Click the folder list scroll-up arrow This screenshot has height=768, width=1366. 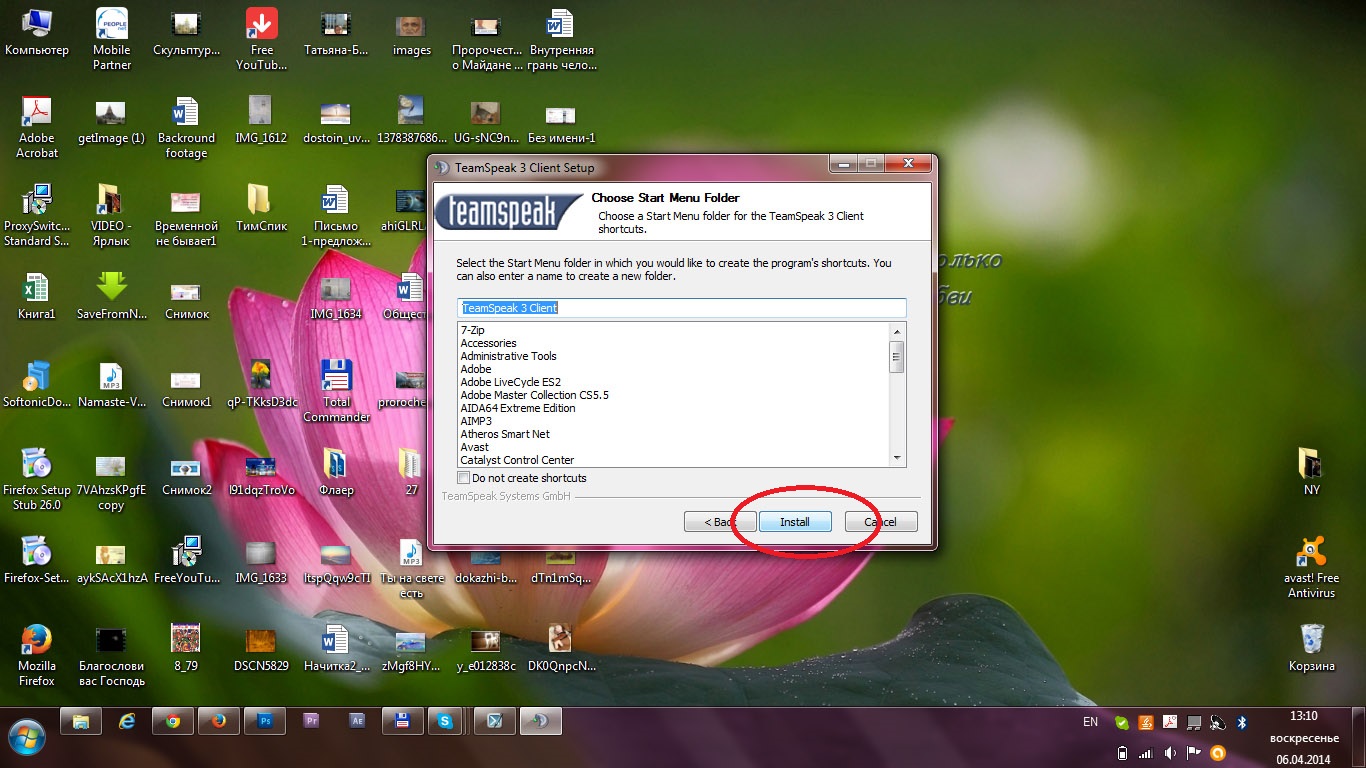coord(897,331)
